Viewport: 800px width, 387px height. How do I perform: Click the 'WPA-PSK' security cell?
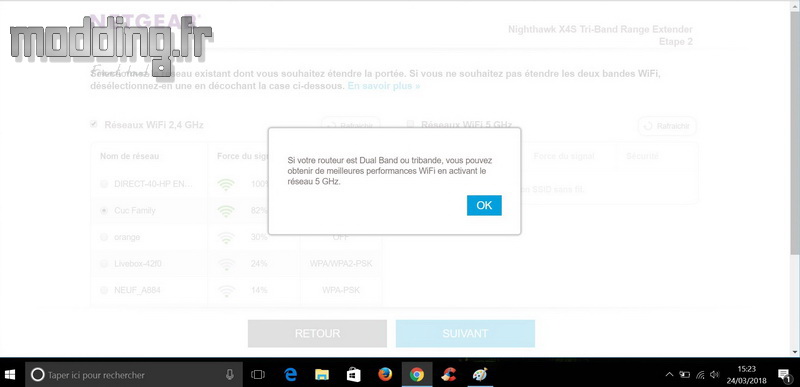tap(341, 290)
